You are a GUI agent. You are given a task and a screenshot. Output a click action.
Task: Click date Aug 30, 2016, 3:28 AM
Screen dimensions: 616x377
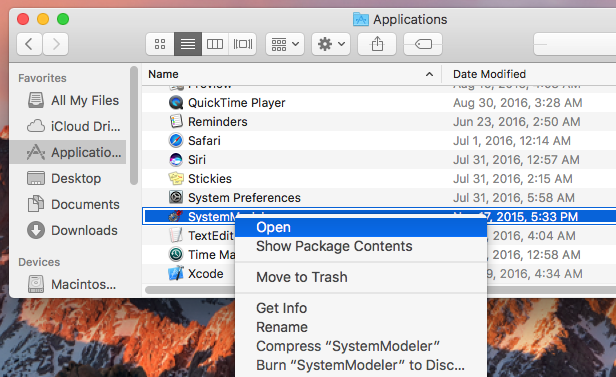[x=517, y=103]
